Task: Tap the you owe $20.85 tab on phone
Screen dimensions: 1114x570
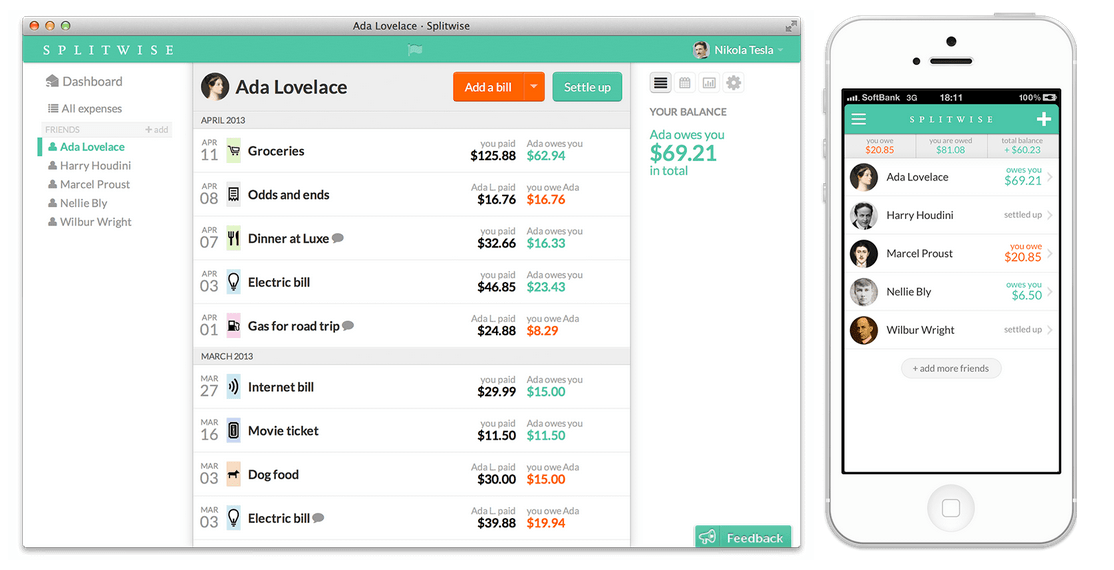Action: point(880,146)
